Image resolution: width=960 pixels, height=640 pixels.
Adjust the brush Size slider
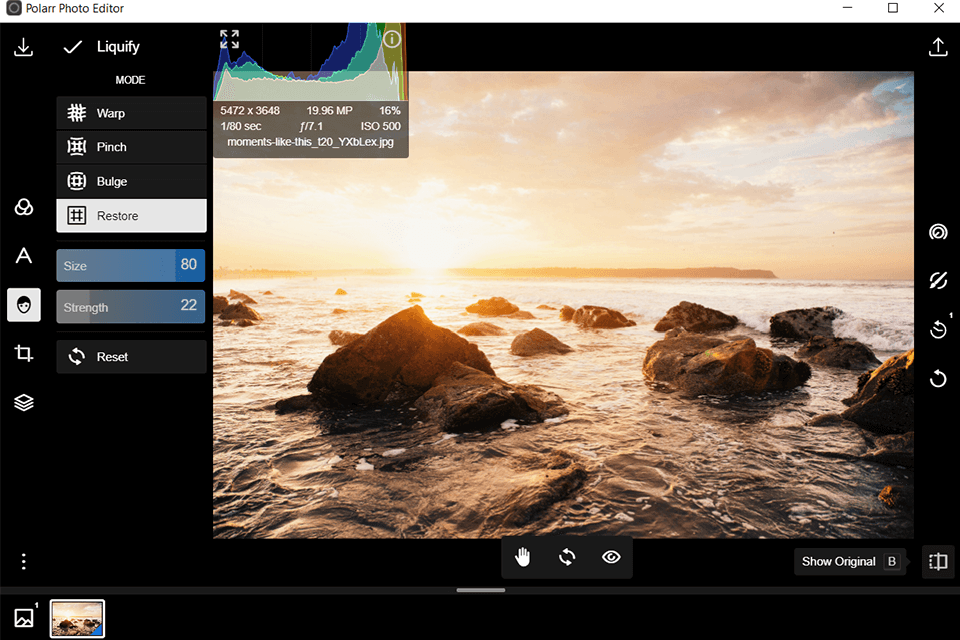[x=131, y=265]
